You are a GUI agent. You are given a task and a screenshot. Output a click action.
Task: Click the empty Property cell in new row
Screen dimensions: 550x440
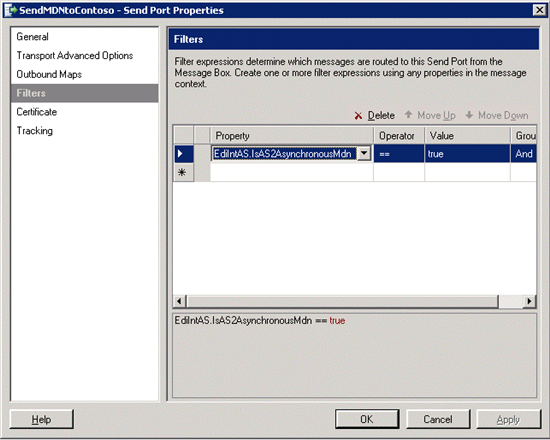pyautogui.click(x=291, y=172)
